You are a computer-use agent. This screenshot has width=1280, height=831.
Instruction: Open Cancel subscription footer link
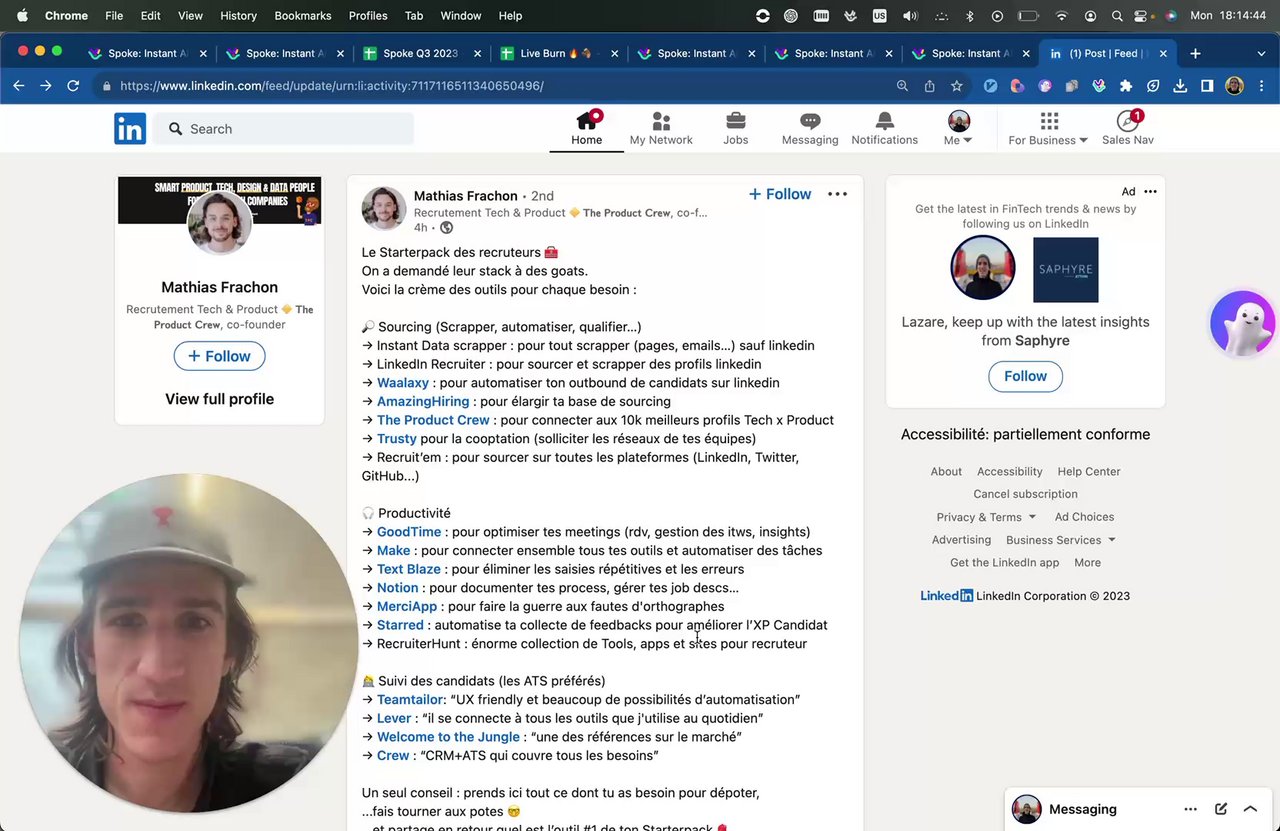[x=1025, y=494]
